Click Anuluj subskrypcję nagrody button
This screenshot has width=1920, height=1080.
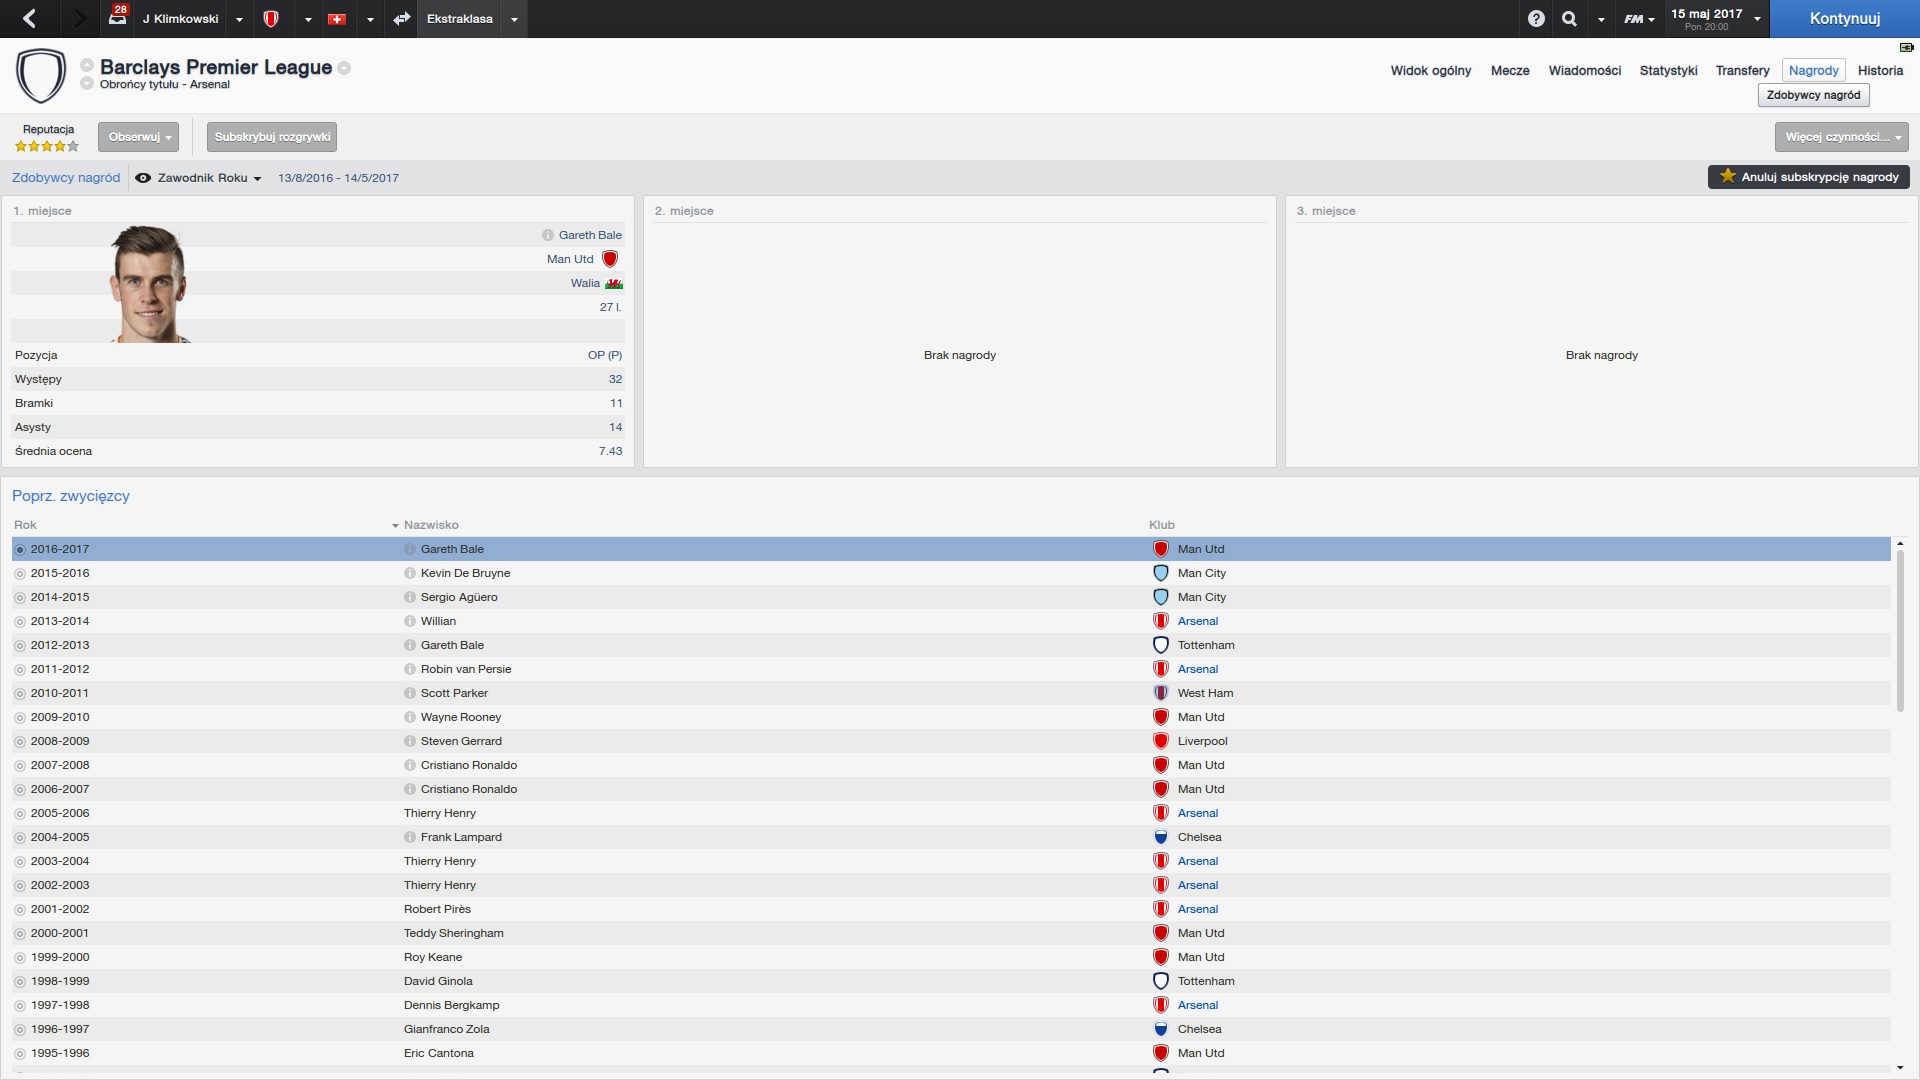pyautogui.click(x=1809, y=177)
